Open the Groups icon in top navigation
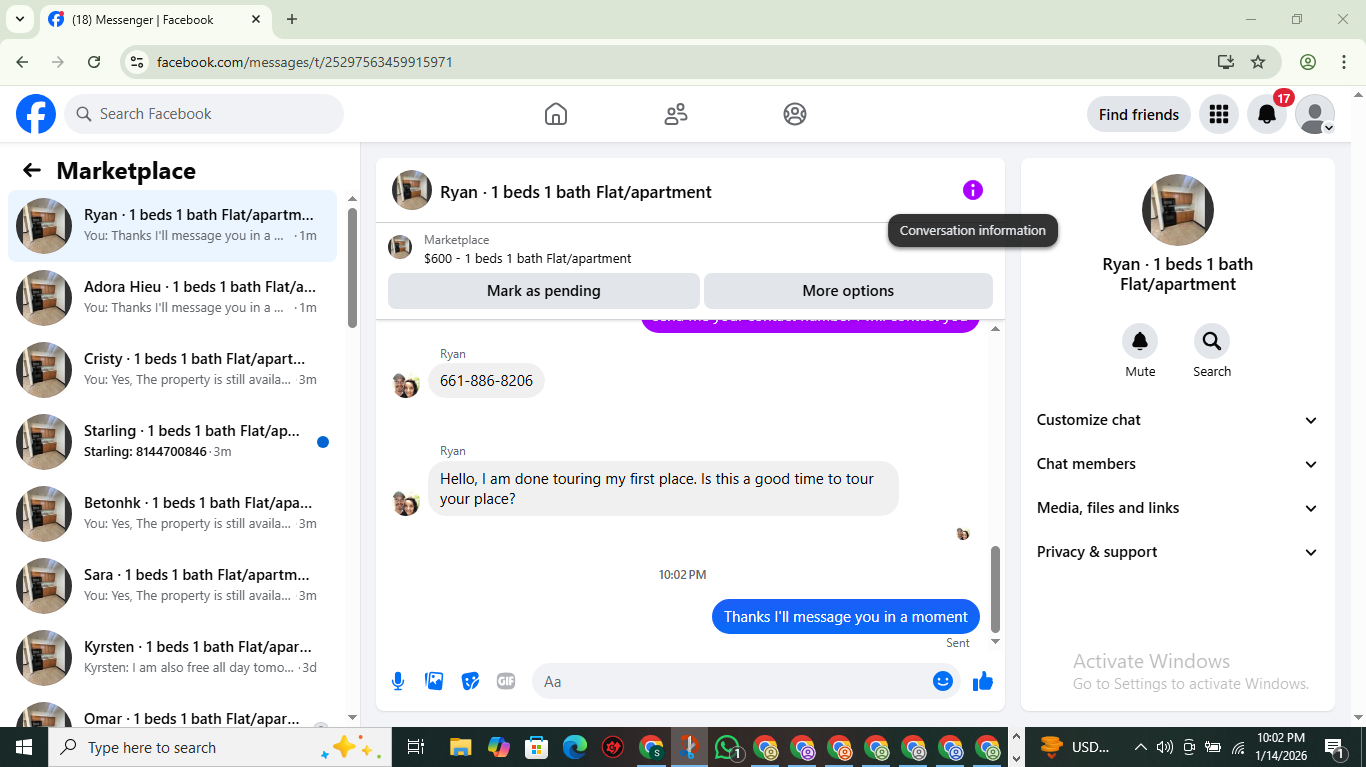The width and height of the screenshot is (1366, 767). coord(795,114)
